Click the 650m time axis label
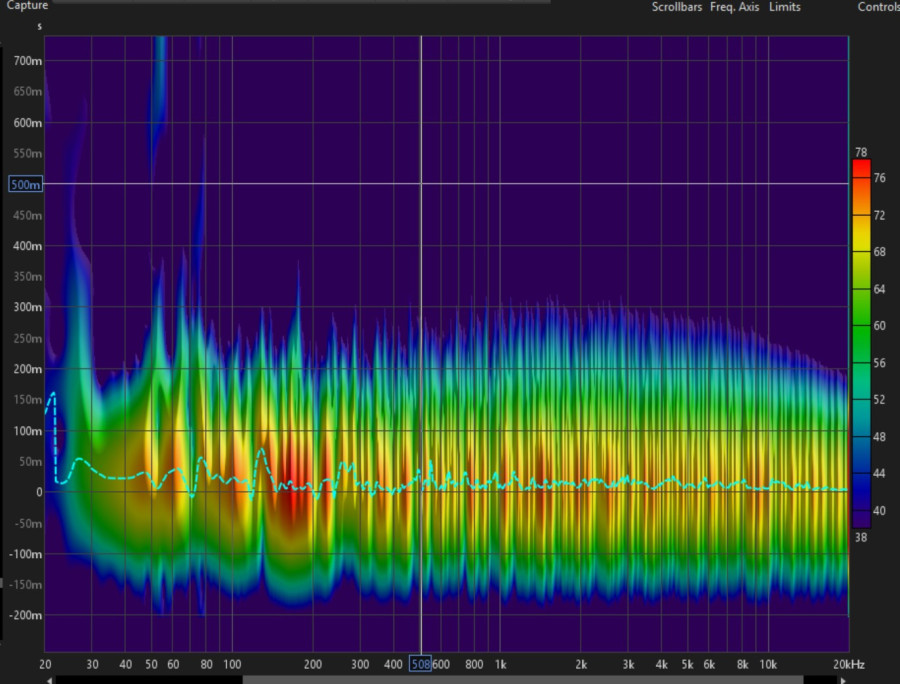 [28, 92]
